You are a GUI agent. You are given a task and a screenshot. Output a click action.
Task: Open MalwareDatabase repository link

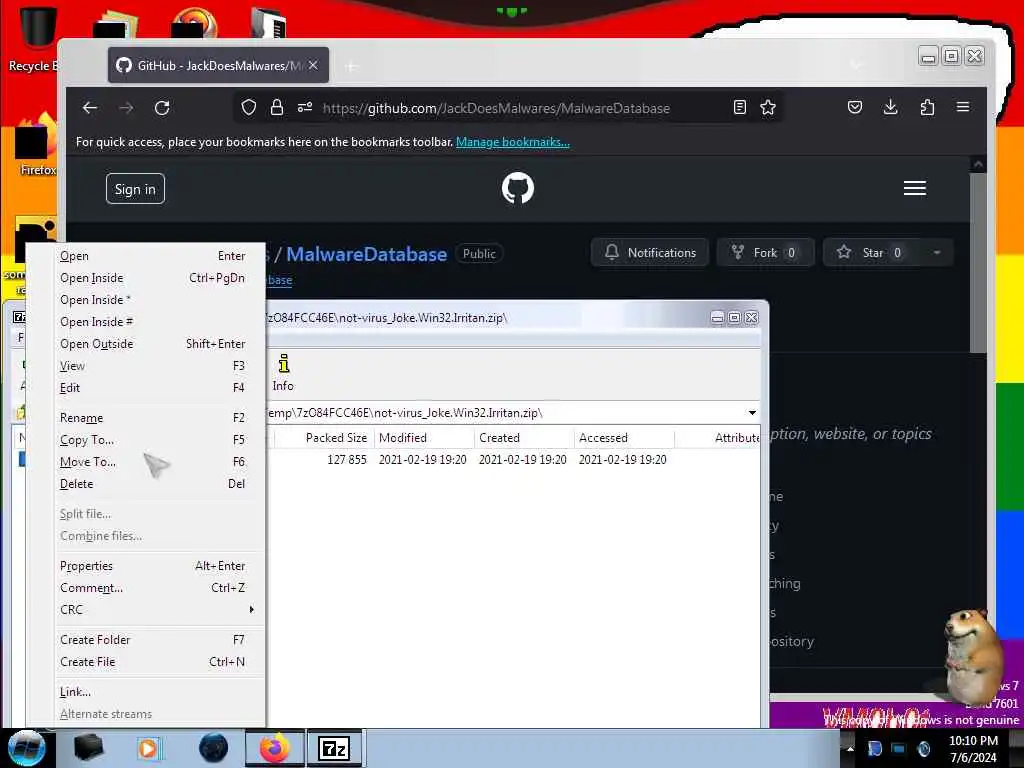tap(366, 254)
